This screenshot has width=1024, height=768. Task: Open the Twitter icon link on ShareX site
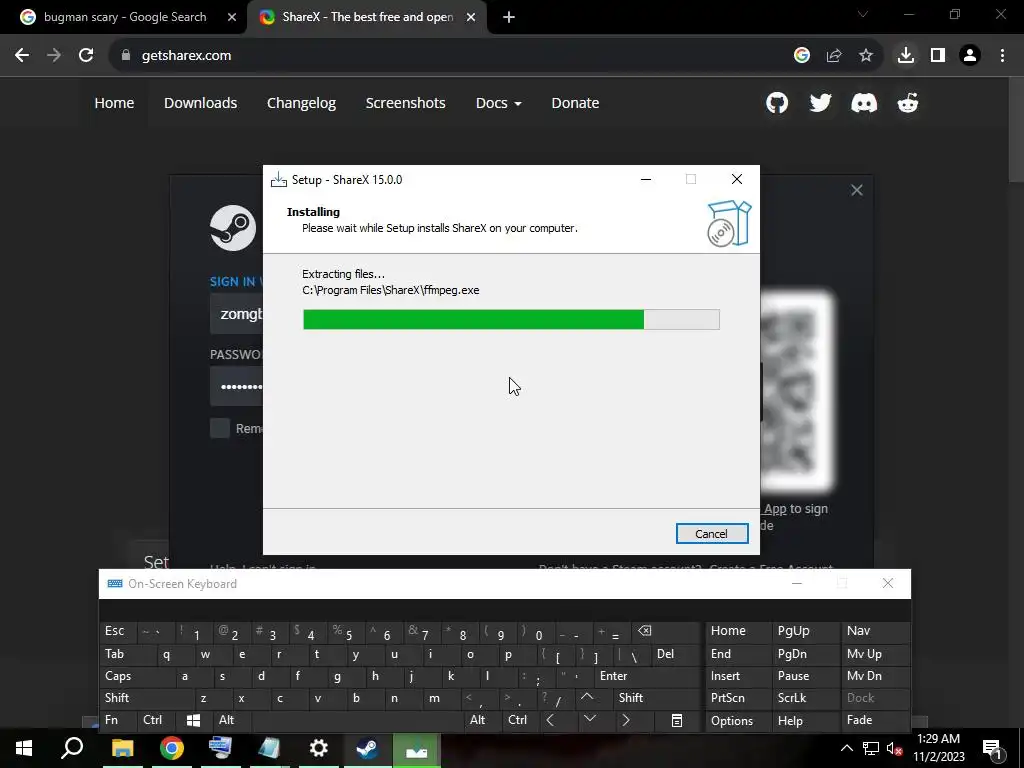click(x=820, y=103)
